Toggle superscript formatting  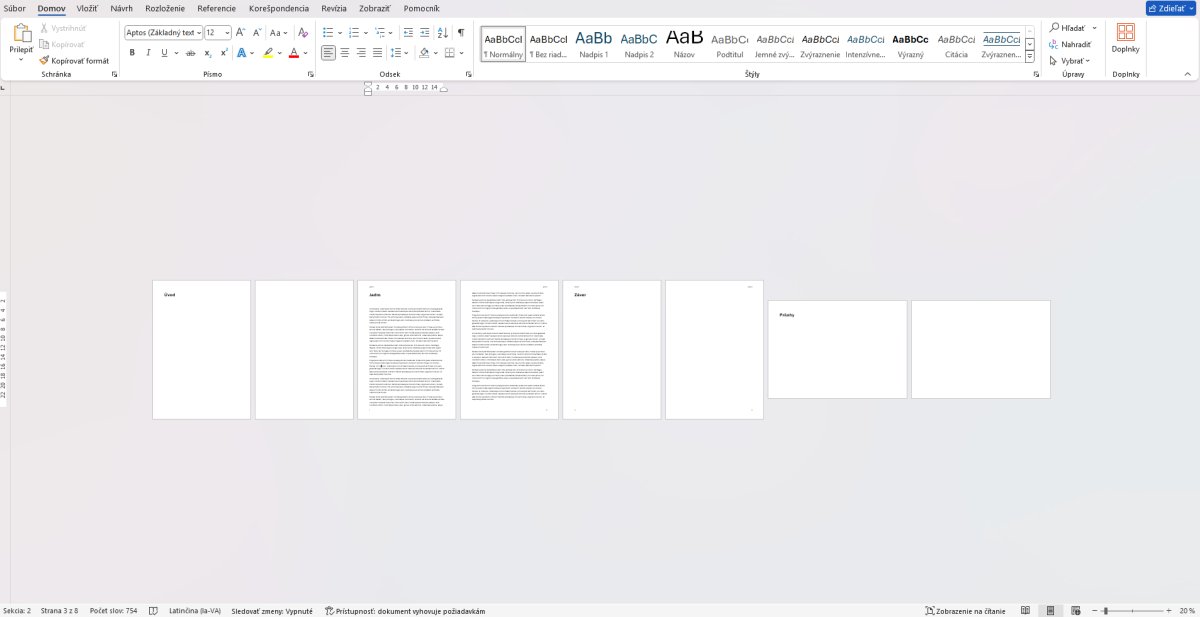point(223,52)
